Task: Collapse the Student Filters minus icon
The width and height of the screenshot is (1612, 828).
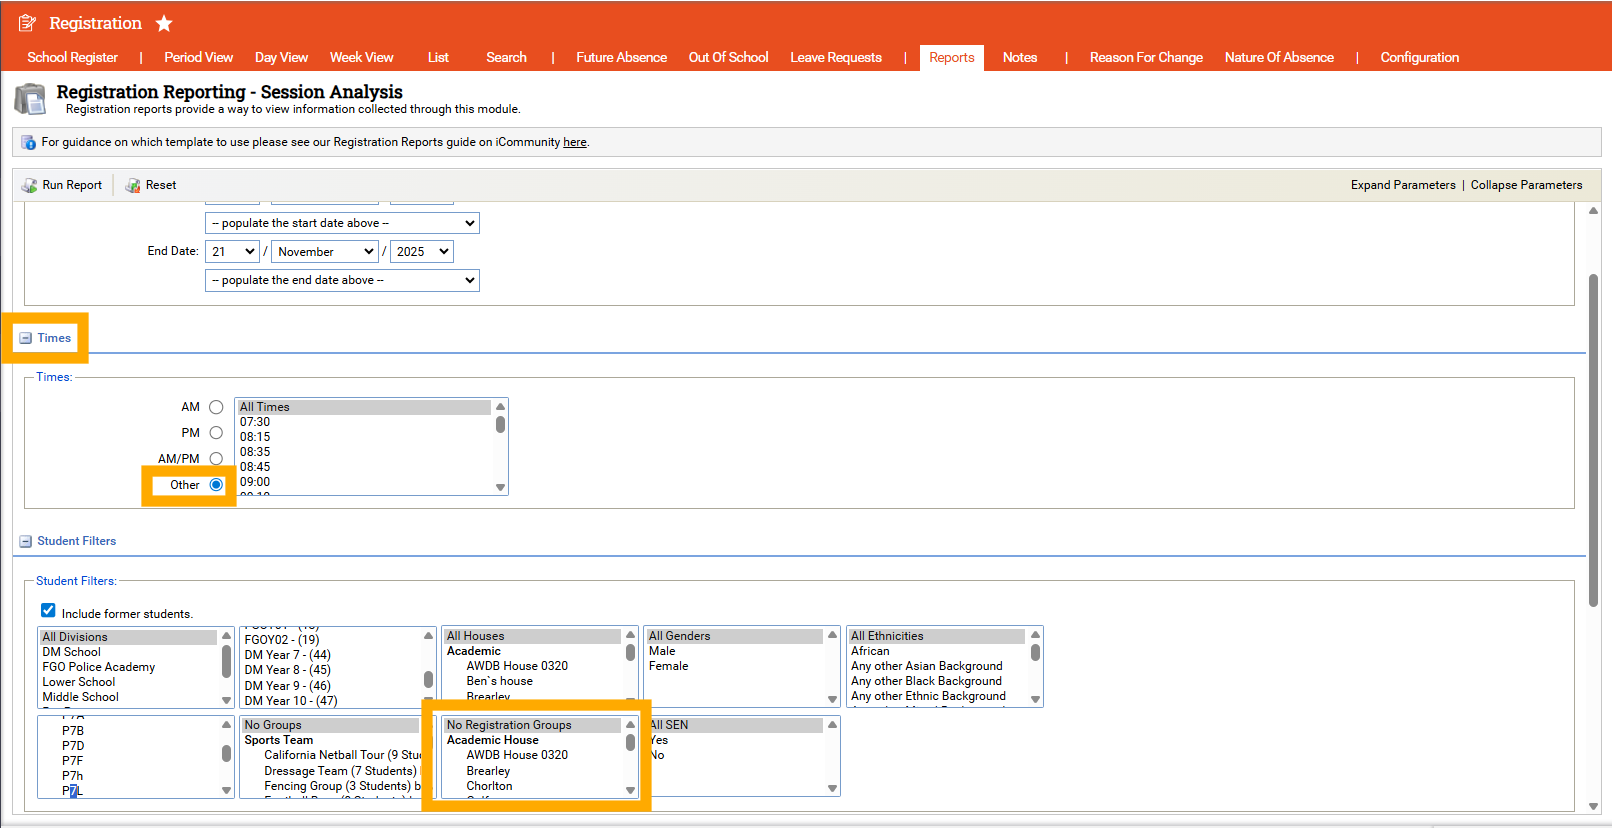Action: pyautogui.click(x=26, y=541)
